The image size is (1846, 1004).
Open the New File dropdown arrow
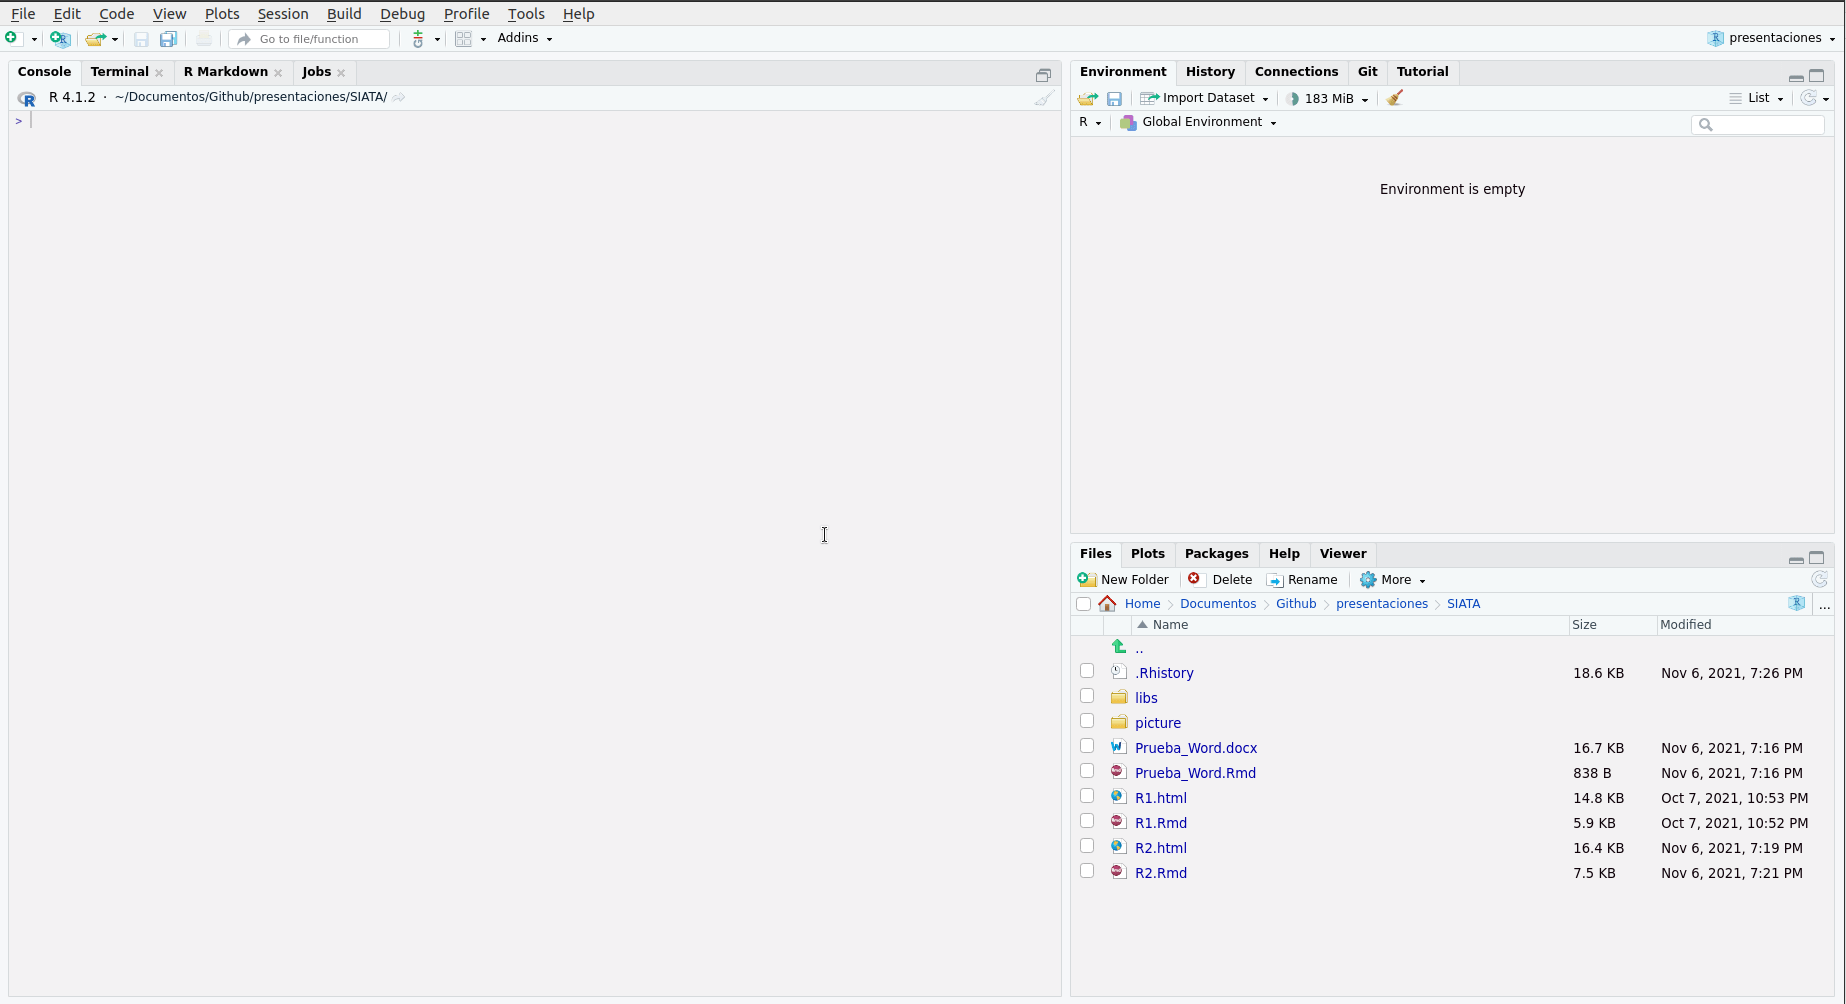[x=34, y=39]
